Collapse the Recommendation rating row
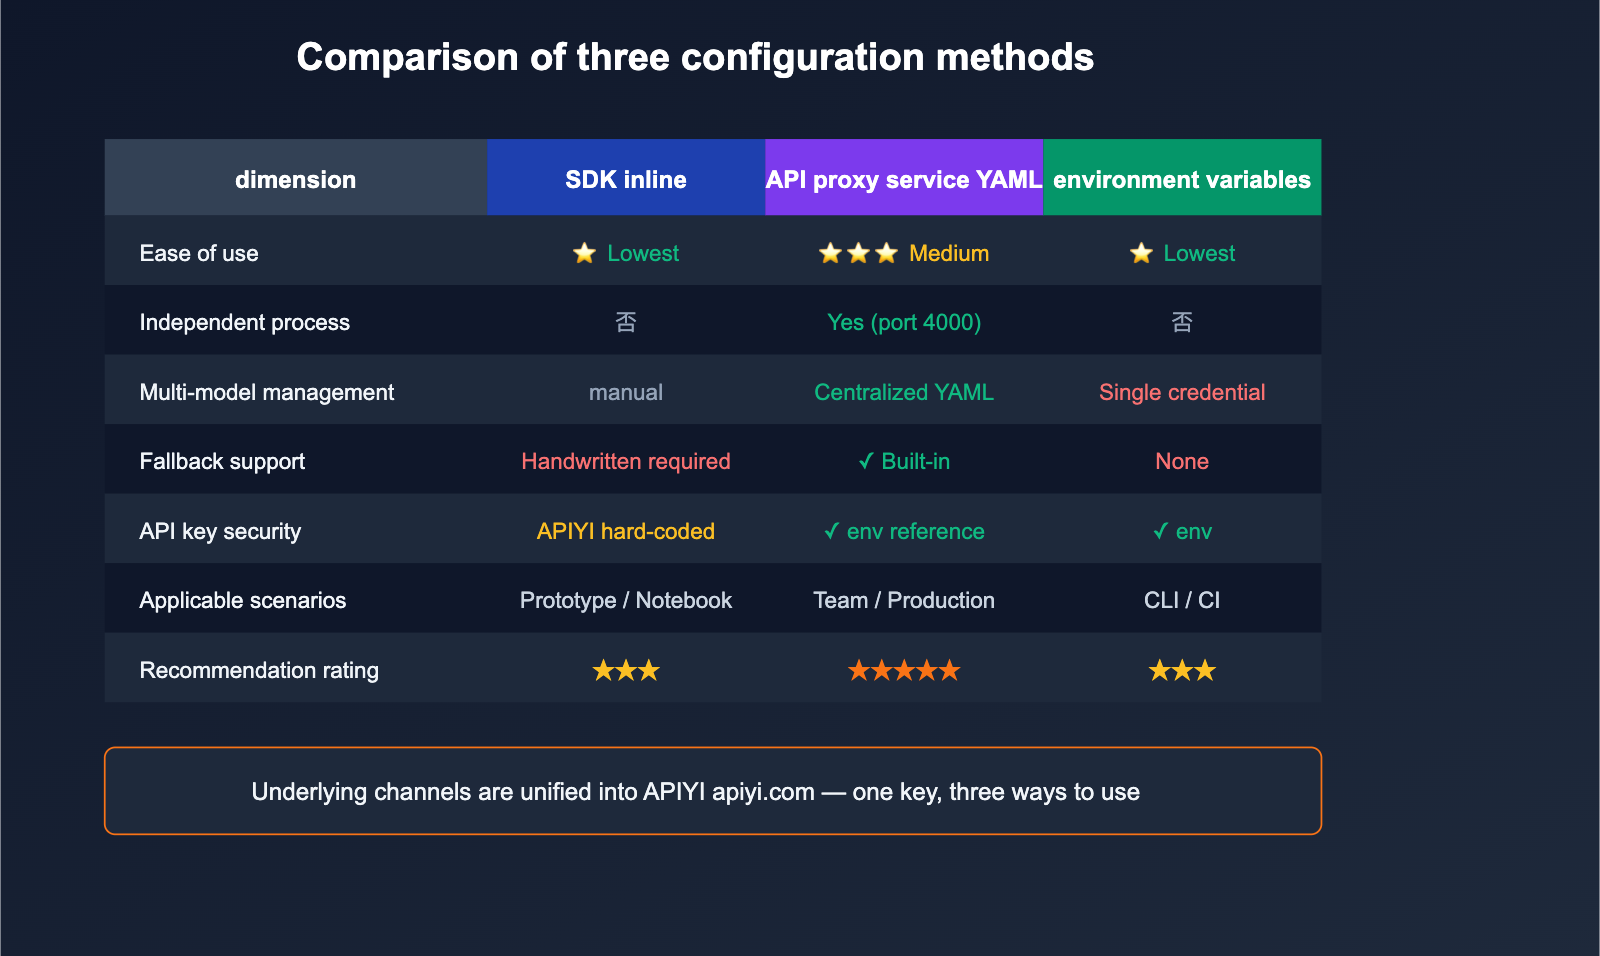1600x956 pixels. point(259,670)
